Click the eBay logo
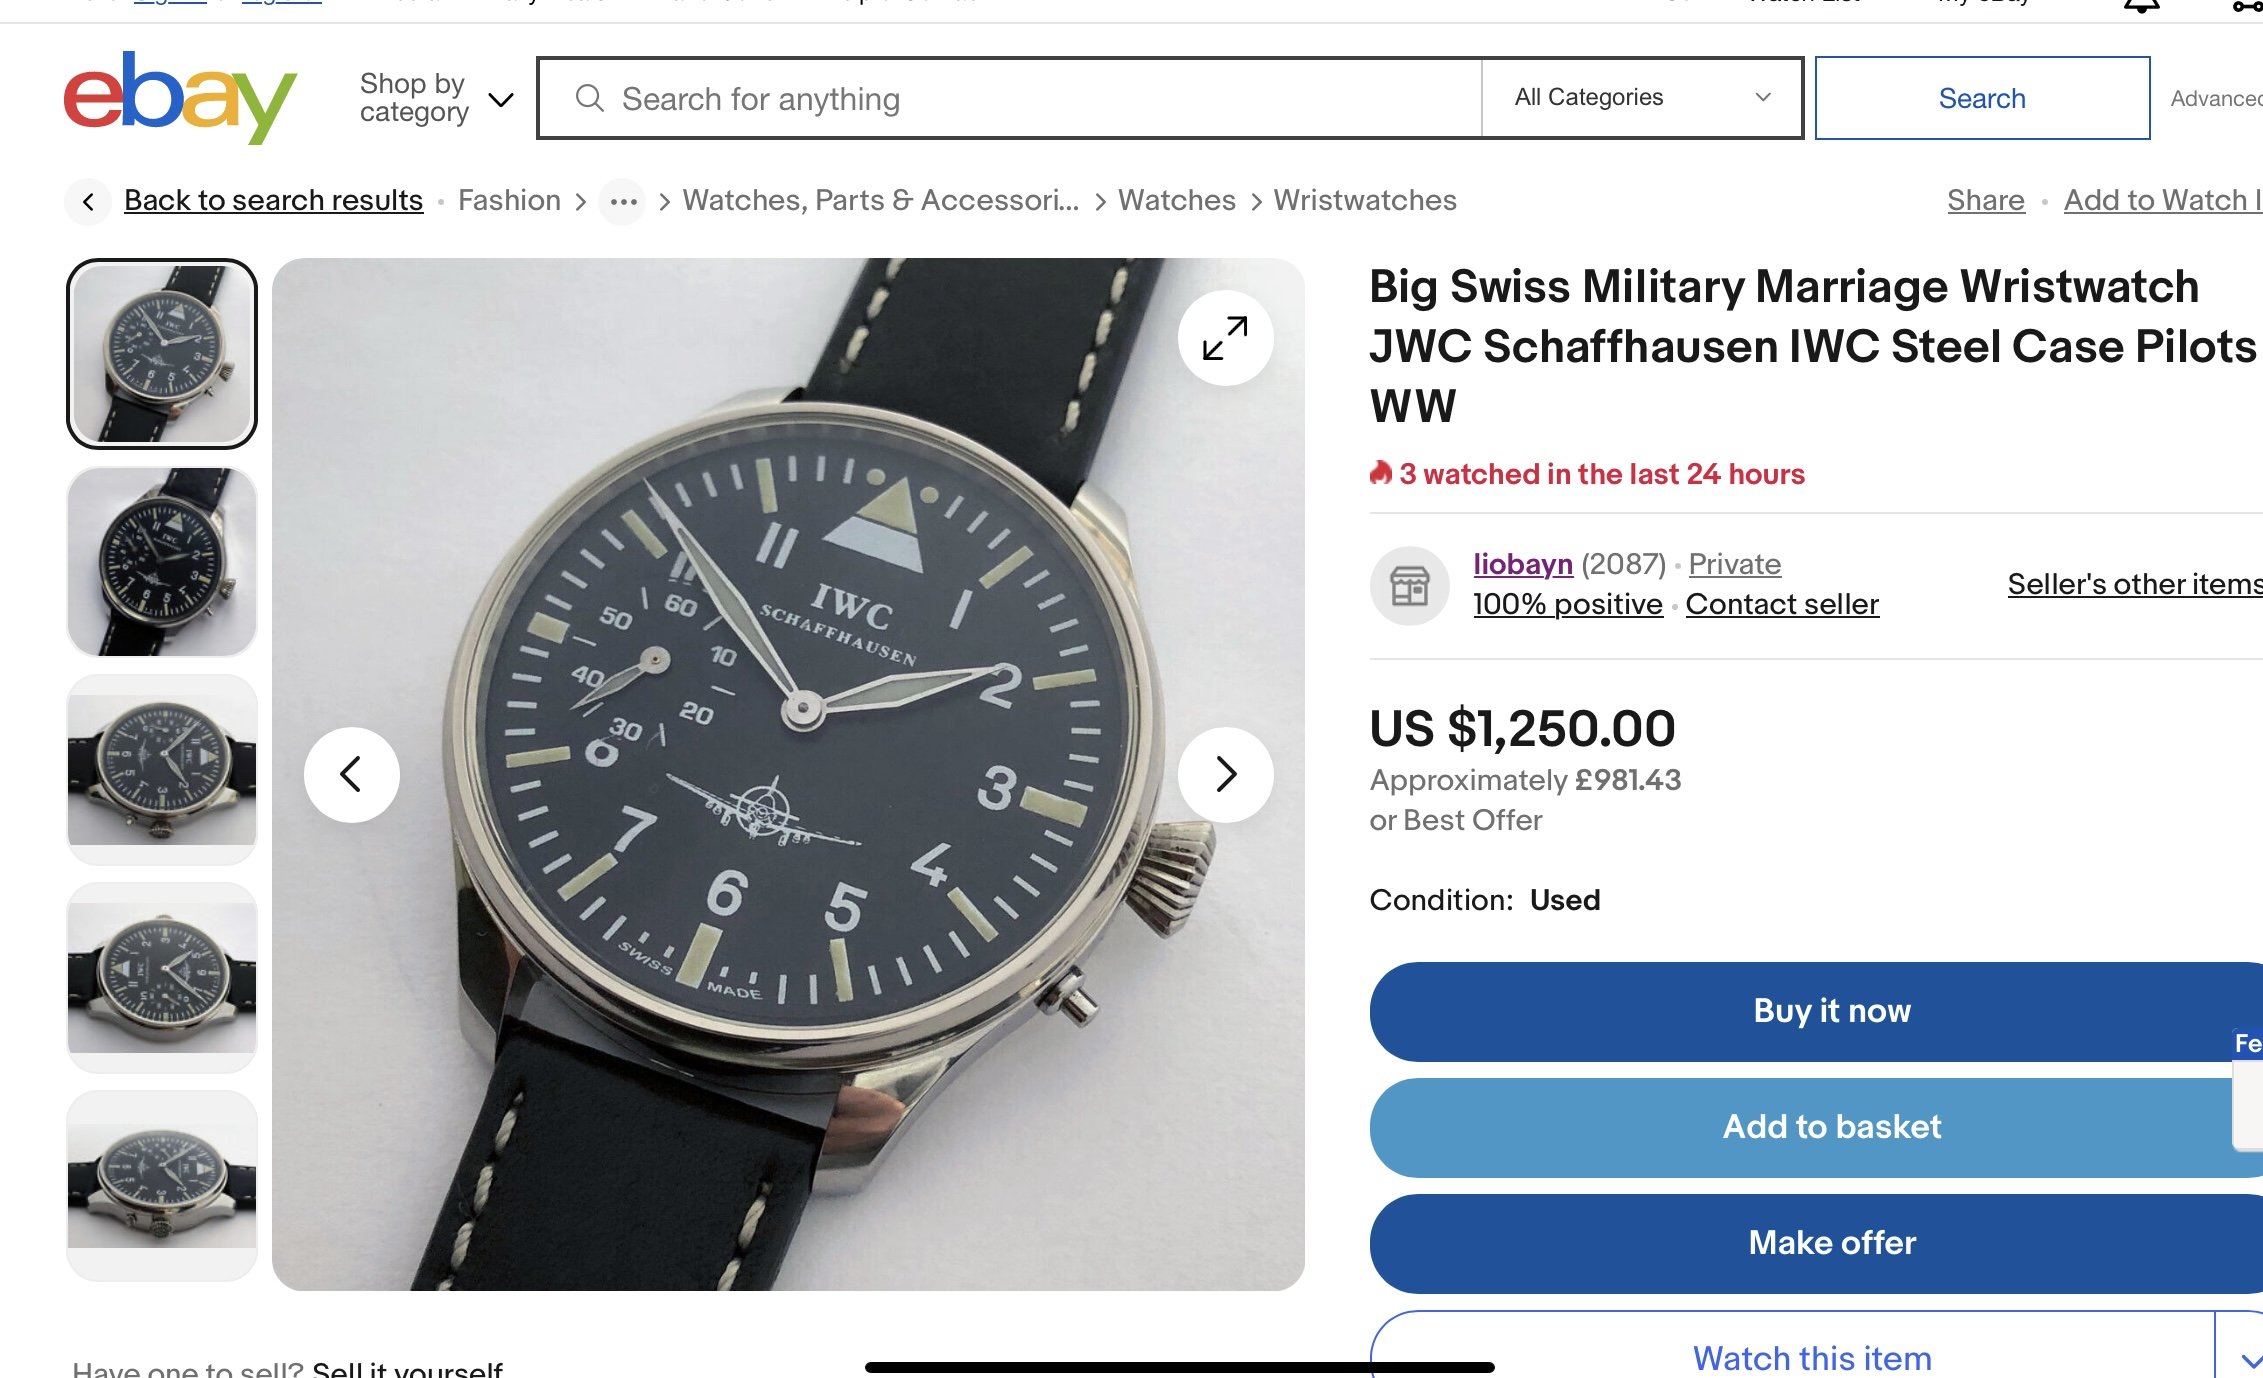This screenshot has width=2263, height=1378. tap(180, 98)
